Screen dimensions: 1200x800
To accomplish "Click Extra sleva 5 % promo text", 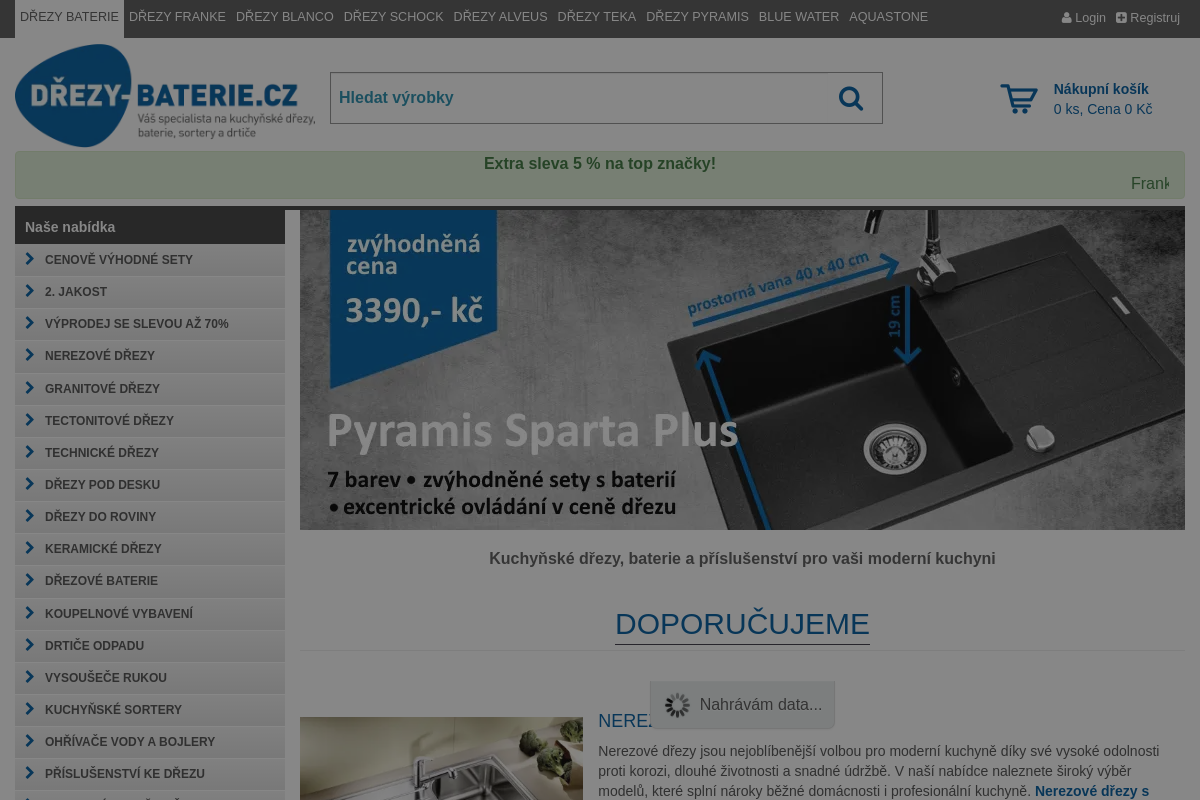I will pyautogui.click(x=600, y=163).
